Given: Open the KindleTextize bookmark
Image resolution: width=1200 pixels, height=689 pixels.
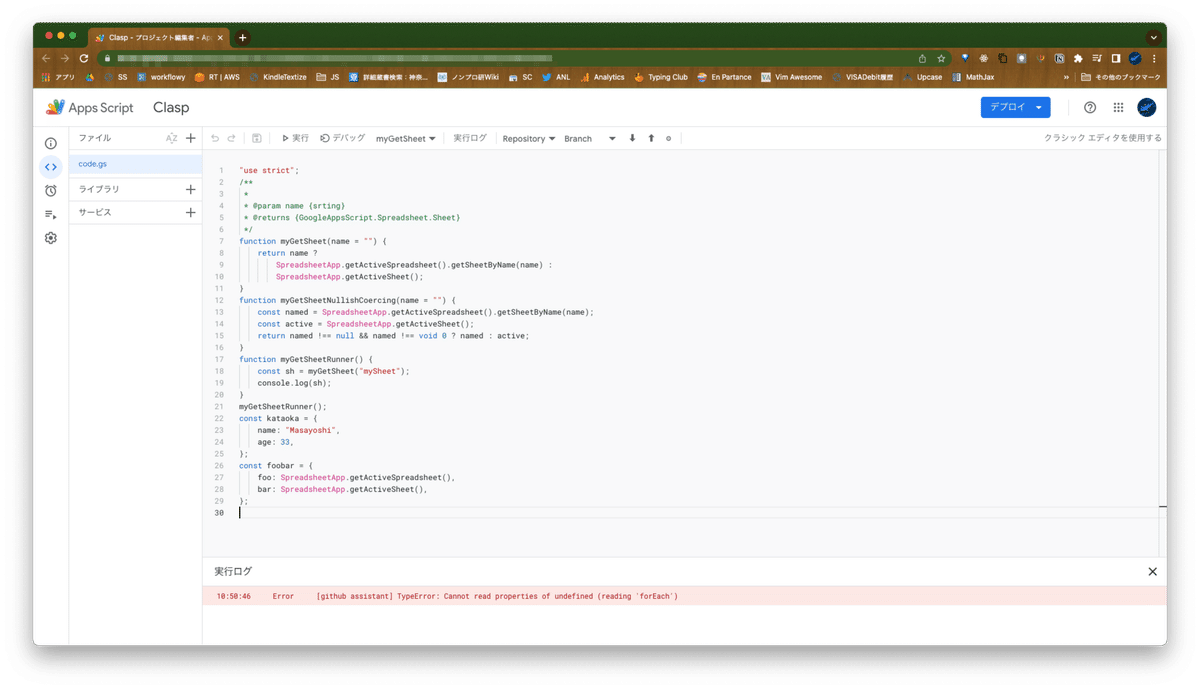Looking at the screenshot, I should tap(278, 77).
